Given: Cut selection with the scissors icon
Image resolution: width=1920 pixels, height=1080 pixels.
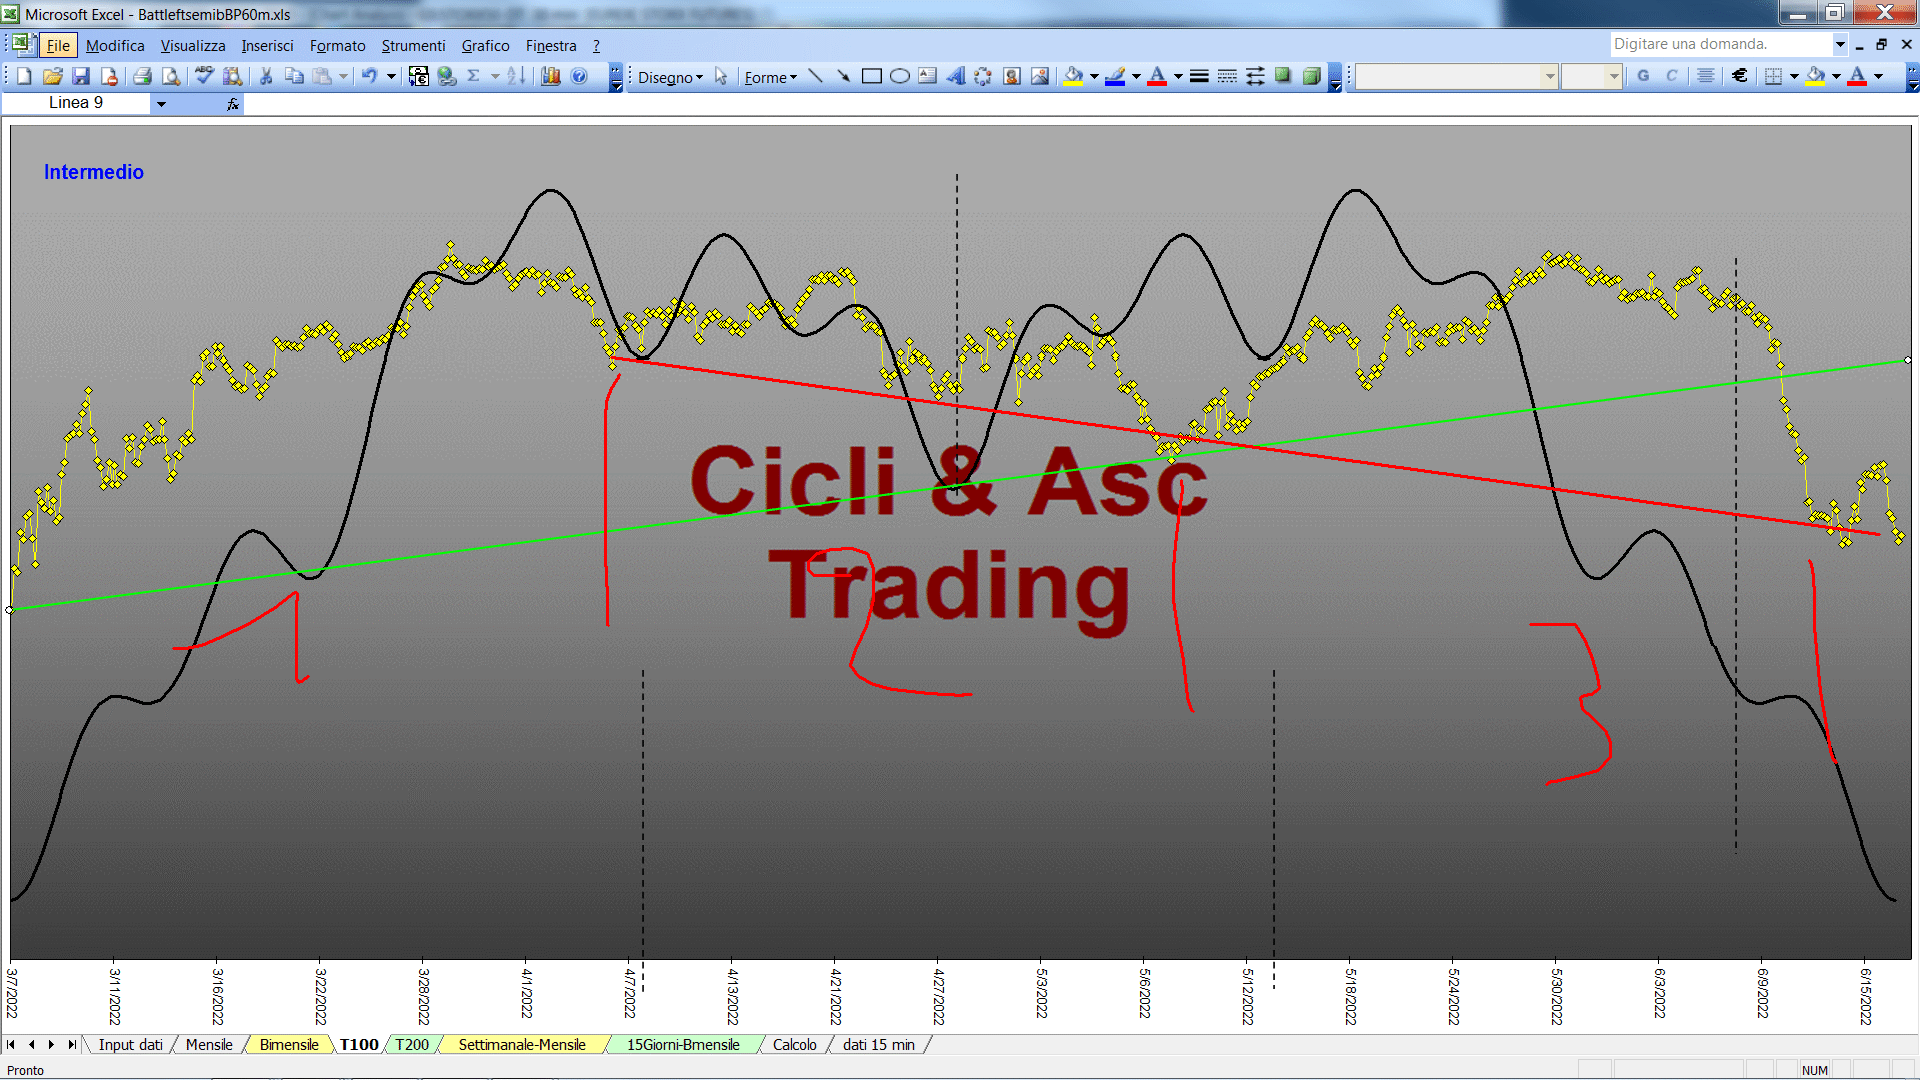Looking at the screenshot, I should [x=266, y=76].
